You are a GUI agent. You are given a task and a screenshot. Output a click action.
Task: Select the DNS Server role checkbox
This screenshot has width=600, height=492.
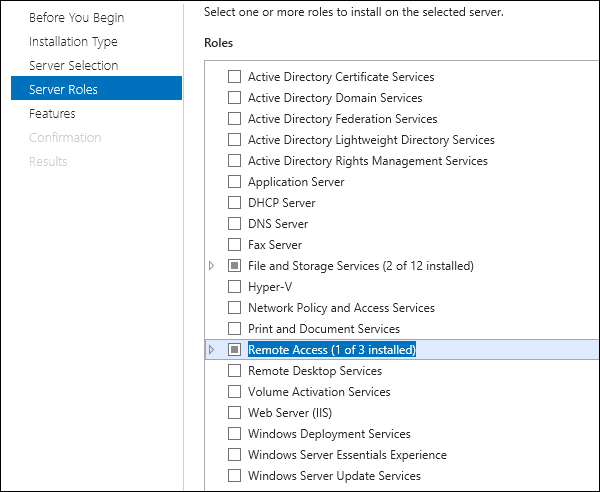(235, 224)
